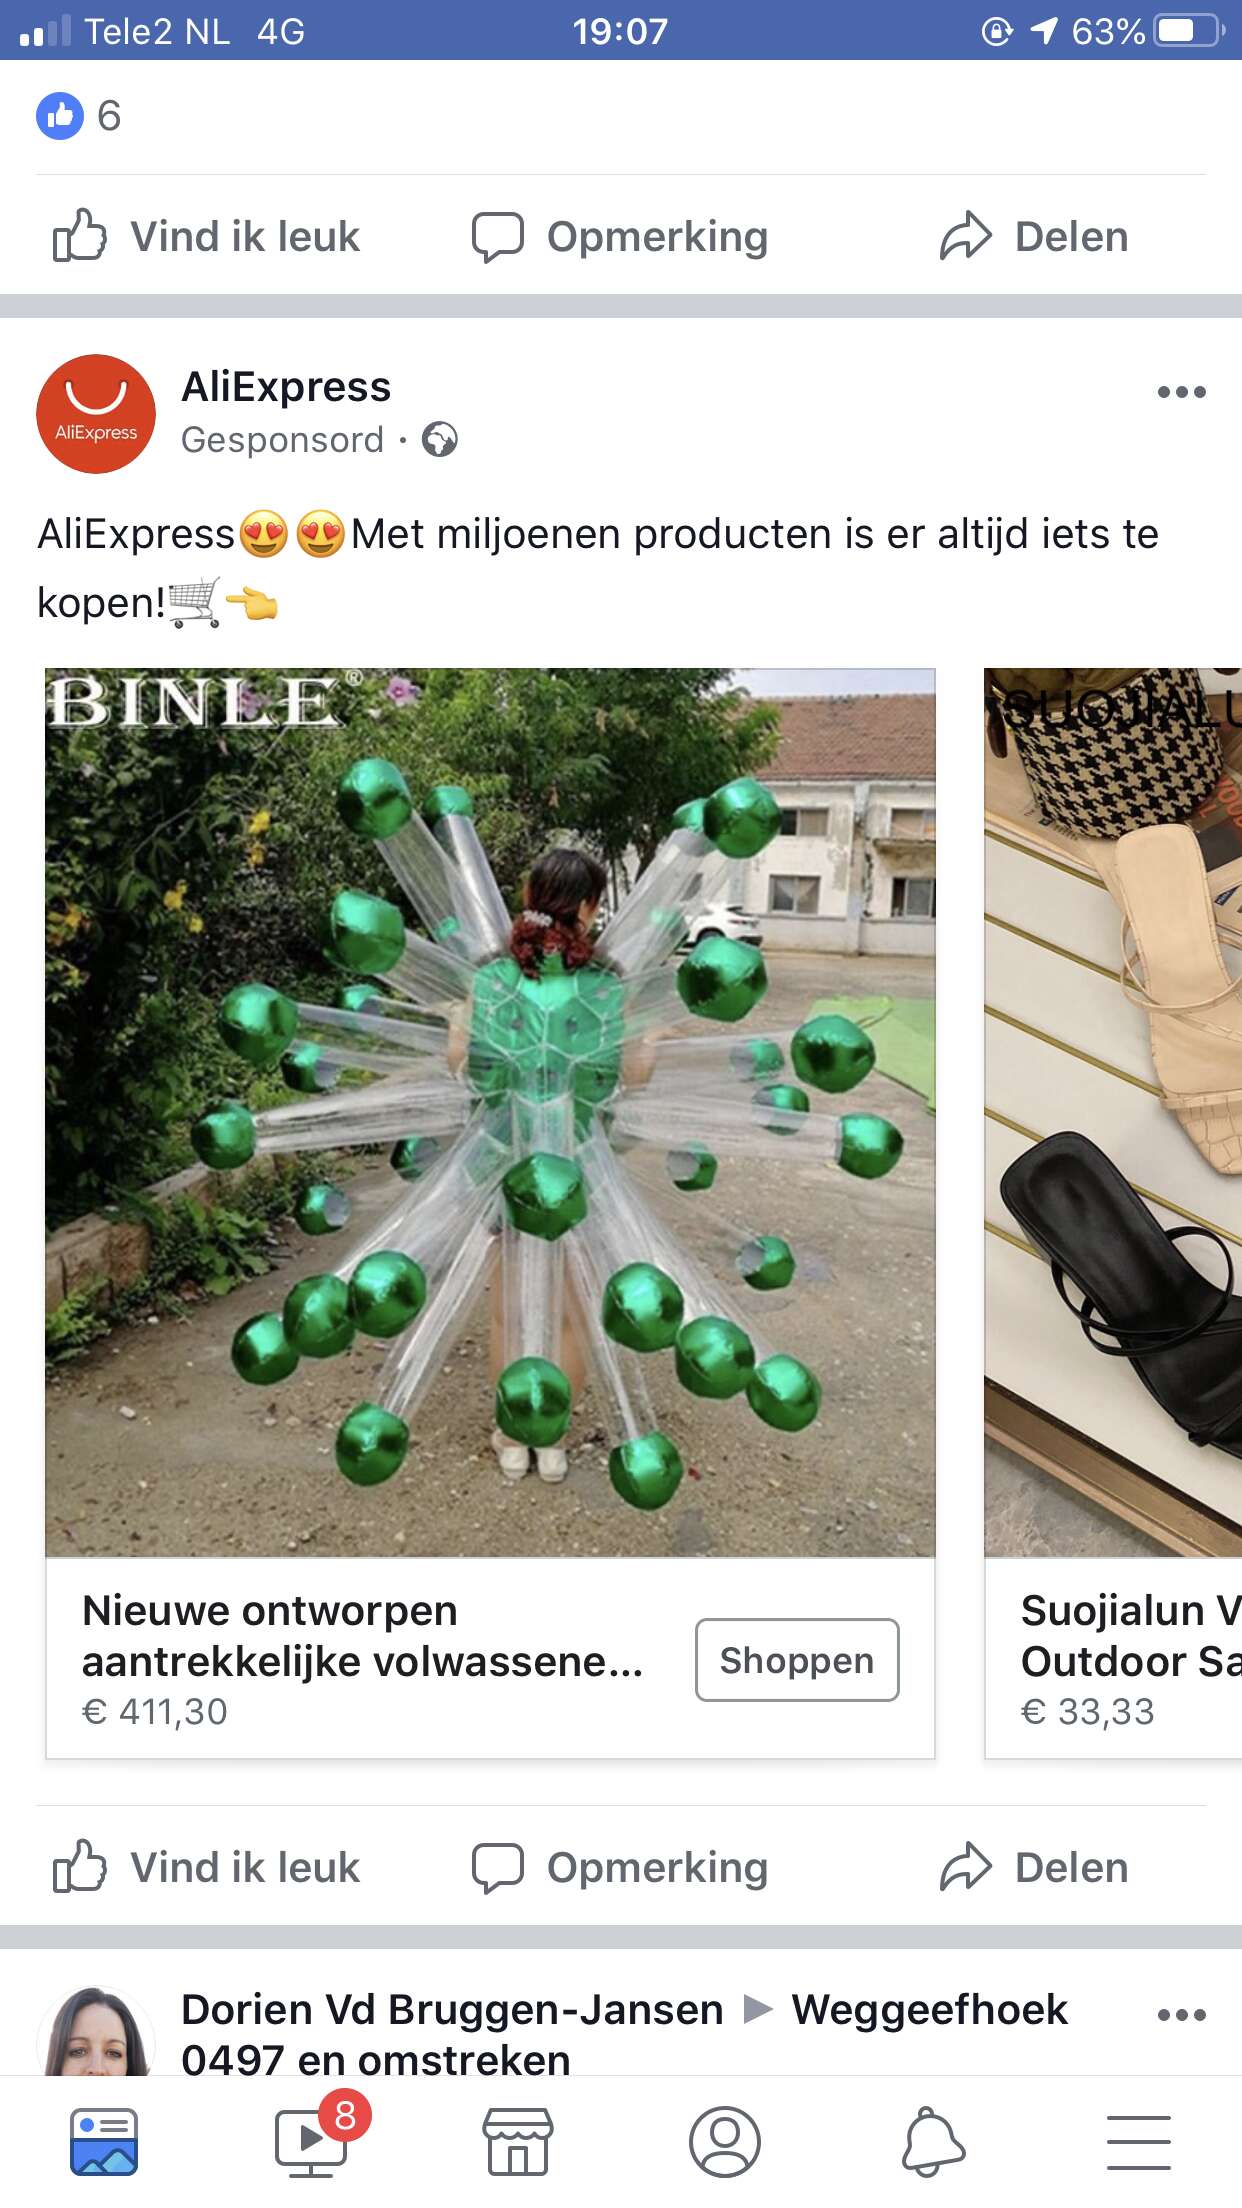The height and width of the screenshot is (2208, 1242).
Task: Open the green balloon costume product image
Action: point(490,1112)
